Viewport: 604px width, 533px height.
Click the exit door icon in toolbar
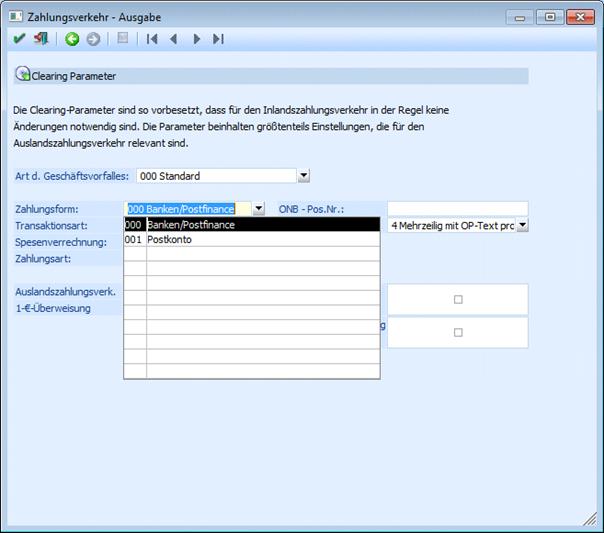pyautogui.click(x=41, y=39)
